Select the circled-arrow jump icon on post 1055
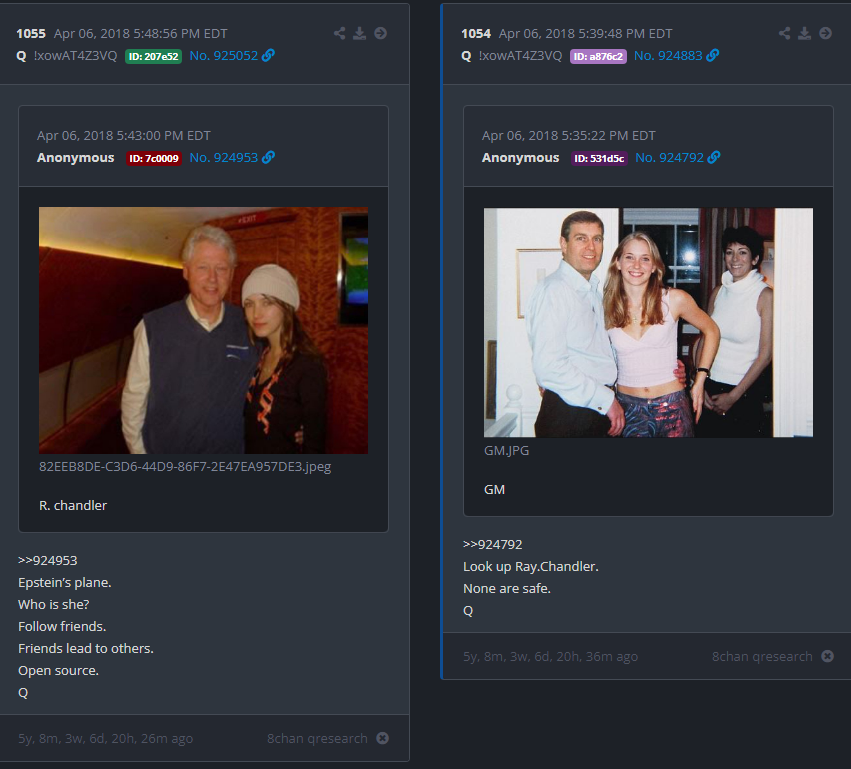Image resolution: width=851 pixels, height=769 pixels. [381, 32]
